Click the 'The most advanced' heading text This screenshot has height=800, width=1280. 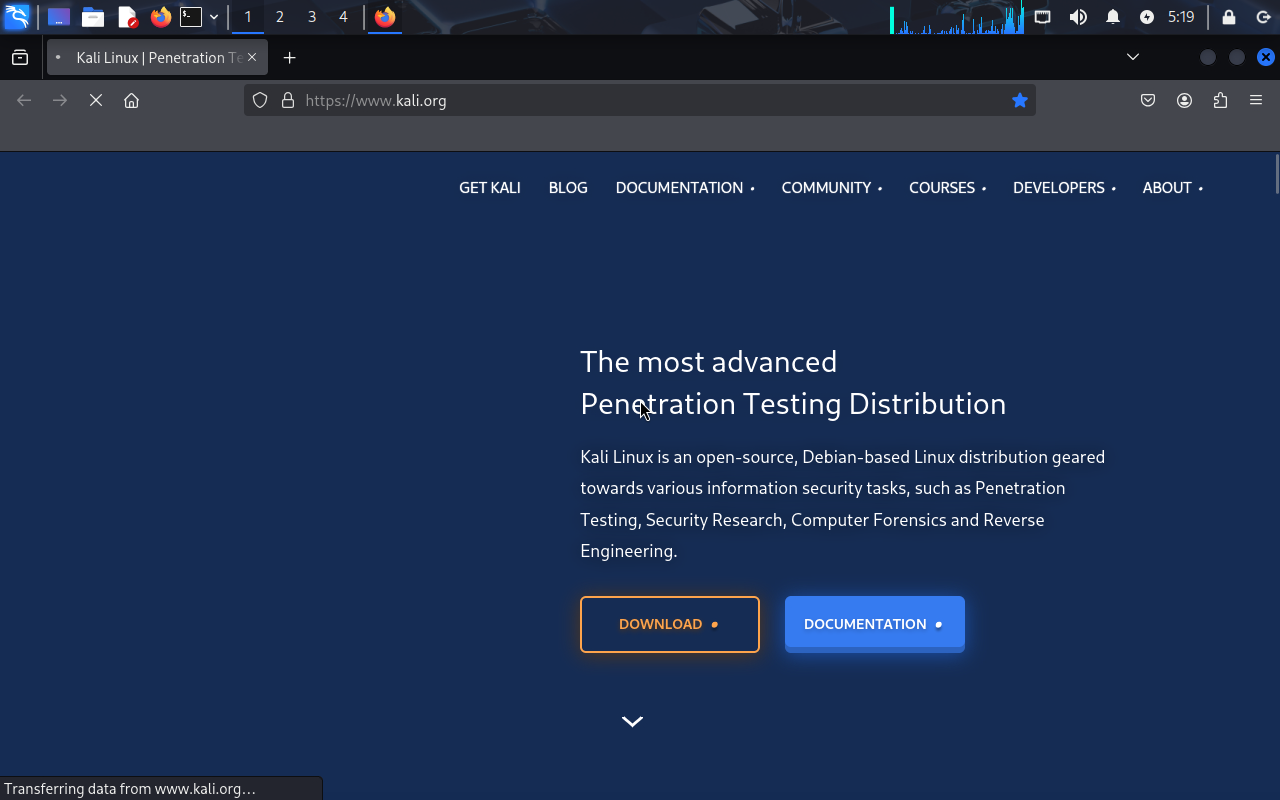click(709, 361)
